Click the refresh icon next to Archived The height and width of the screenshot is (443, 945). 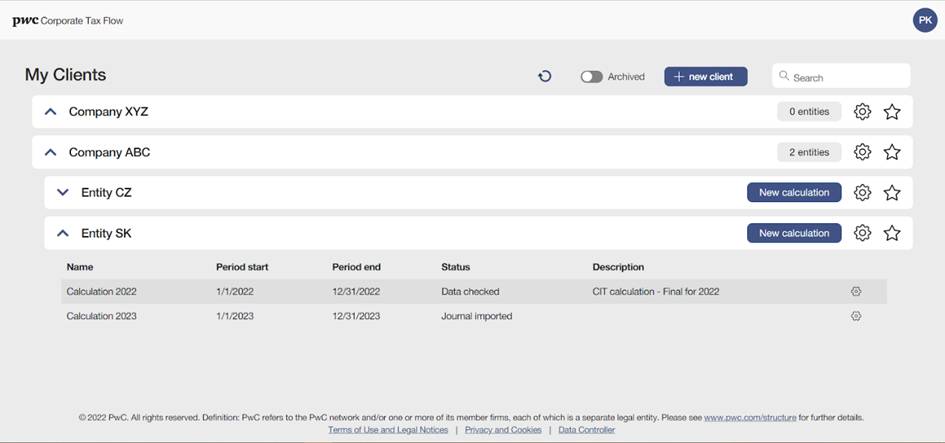(x=545, y=76)
